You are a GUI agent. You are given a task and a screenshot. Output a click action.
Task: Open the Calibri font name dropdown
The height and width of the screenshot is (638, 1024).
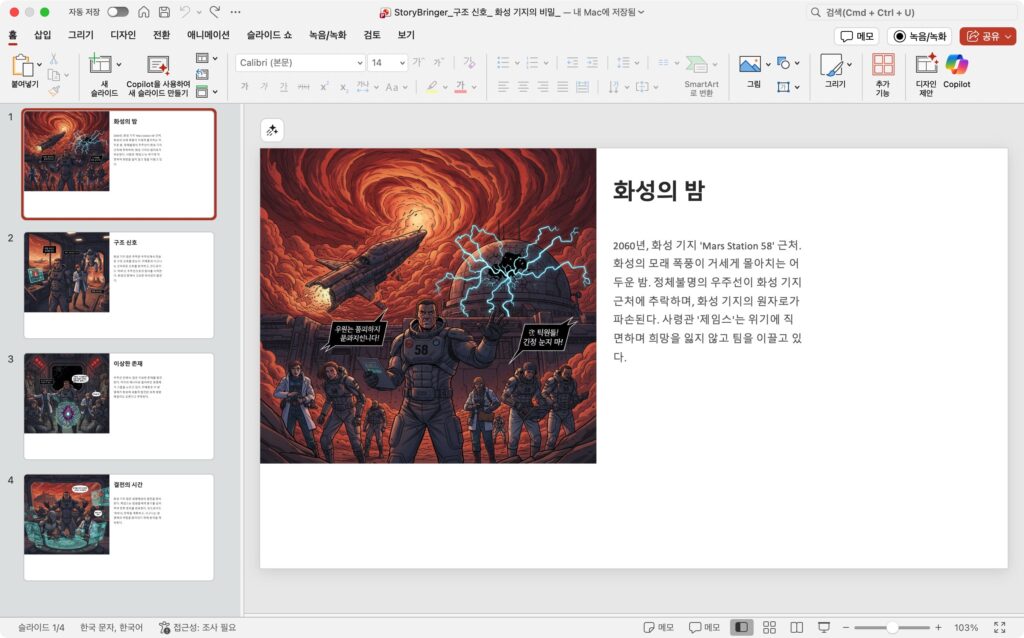[359, 62]
